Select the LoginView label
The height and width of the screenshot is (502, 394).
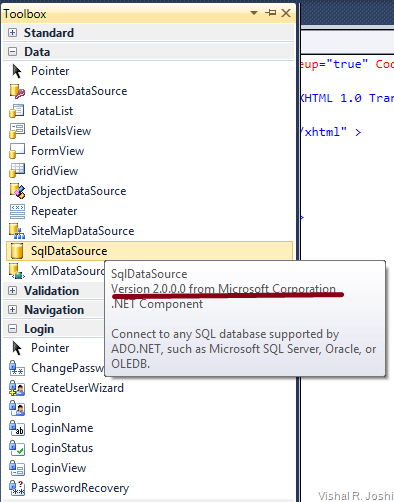[x=59, y=468]
